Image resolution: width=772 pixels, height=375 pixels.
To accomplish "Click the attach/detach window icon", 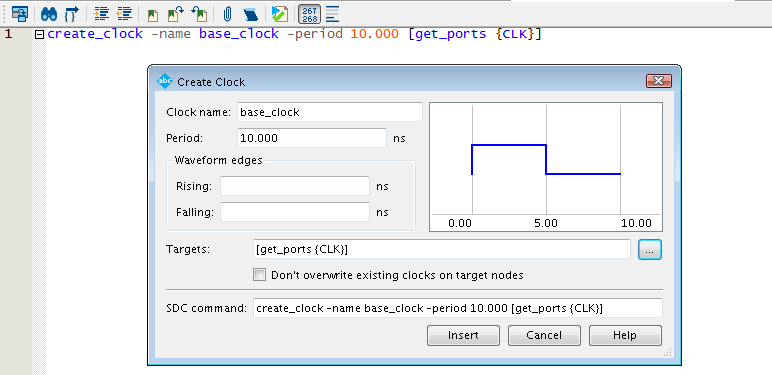I will (20, 14).
